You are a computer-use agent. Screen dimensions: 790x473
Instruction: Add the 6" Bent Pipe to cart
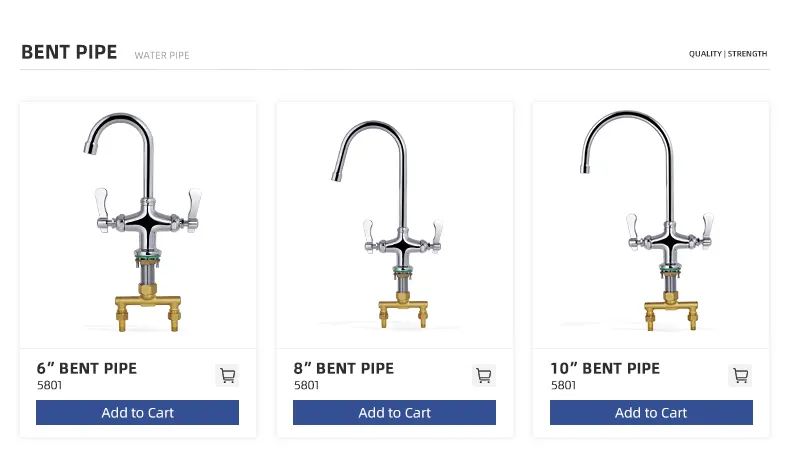[137, 413]
